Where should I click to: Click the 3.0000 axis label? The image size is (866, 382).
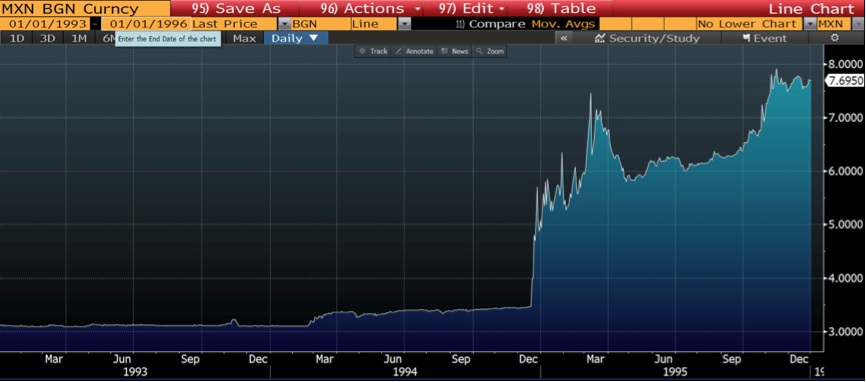pyautogui.click(x=846, y=331)
